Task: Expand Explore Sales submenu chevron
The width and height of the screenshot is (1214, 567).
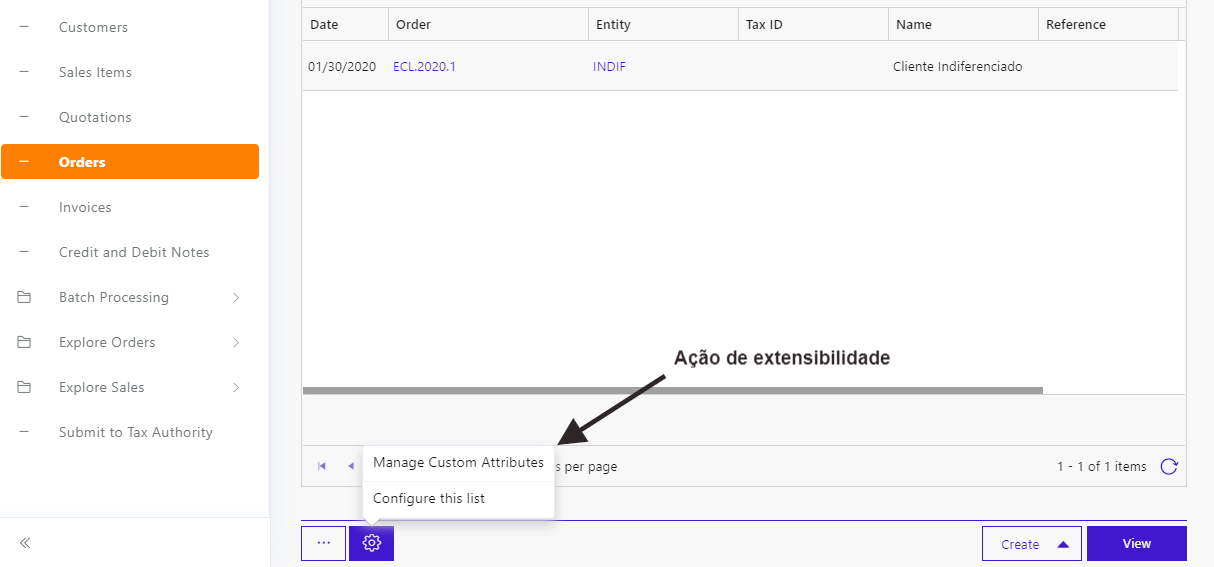Action: 236,387
